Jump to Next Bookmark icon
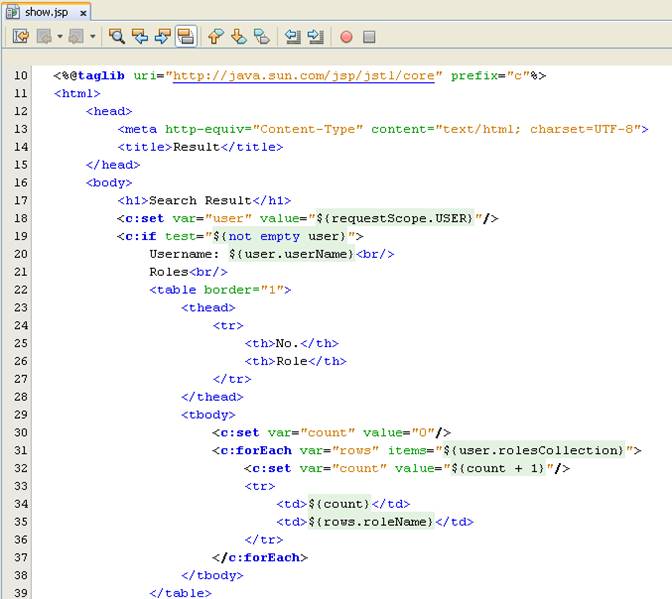The height and width of the screenshot is (599, 672). point(239,36)
